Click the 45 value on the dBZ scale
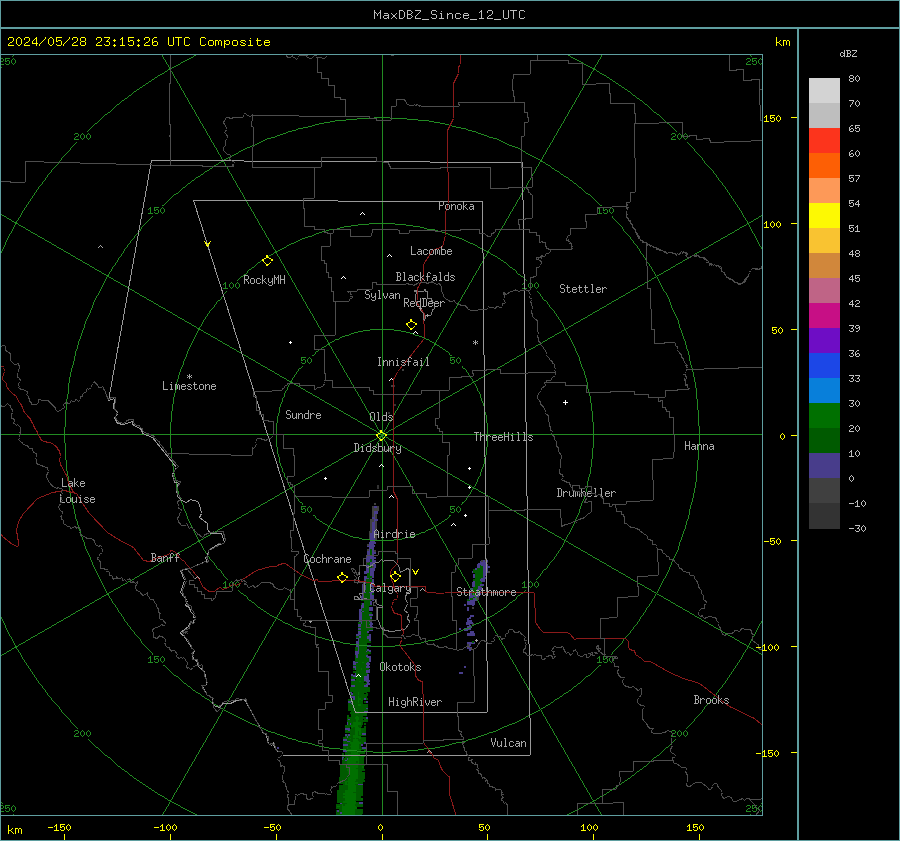 854,278
